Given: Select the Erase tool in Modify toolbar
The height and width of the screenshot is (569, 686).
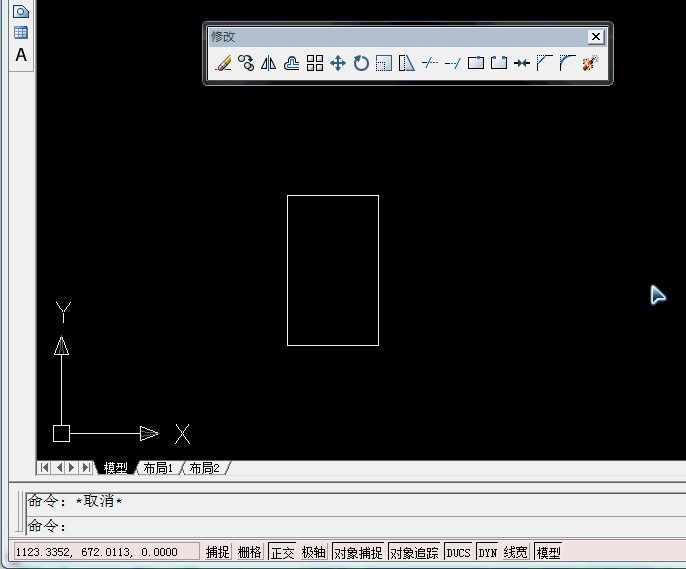Looking at the screenshot, I should [x=223, y=63].
